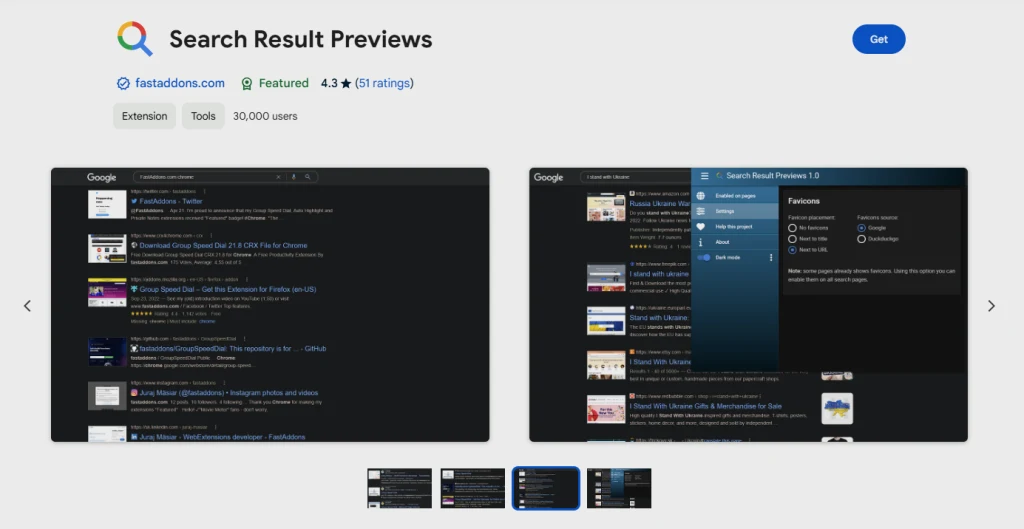Select the fourth screenshot thumbnail
Image resolution: width=1024 pixels, height=529 pixels.
tap(619, 488)
